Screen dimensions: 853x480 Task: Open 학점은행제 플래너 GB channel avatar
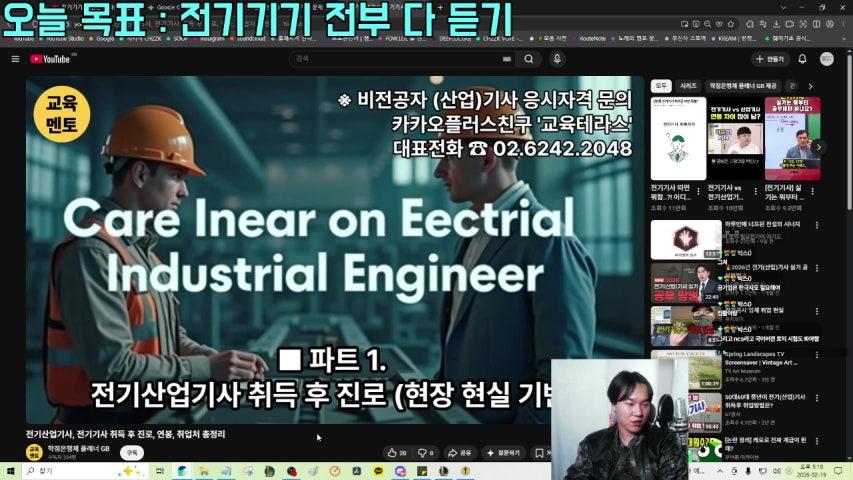[34, 452]
